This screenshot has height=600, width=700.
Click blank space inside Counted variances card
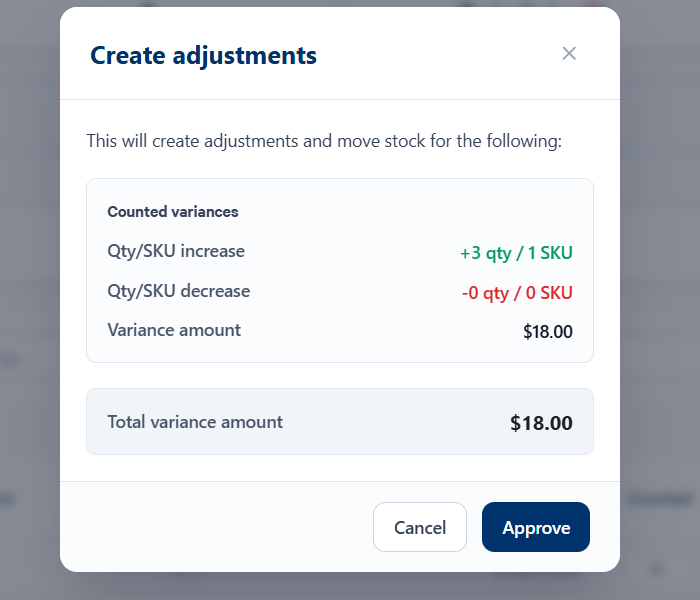click(348, 212)
